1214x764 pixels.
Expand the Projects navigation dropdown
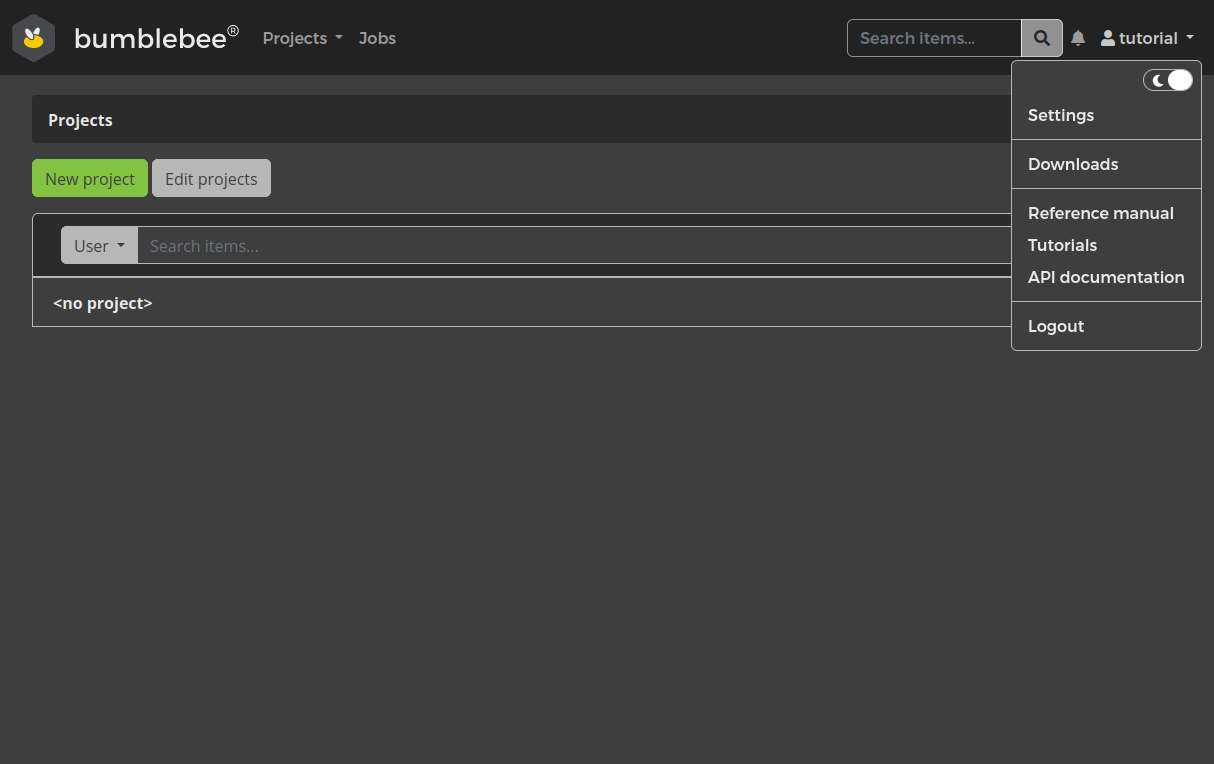coord(302,38)
